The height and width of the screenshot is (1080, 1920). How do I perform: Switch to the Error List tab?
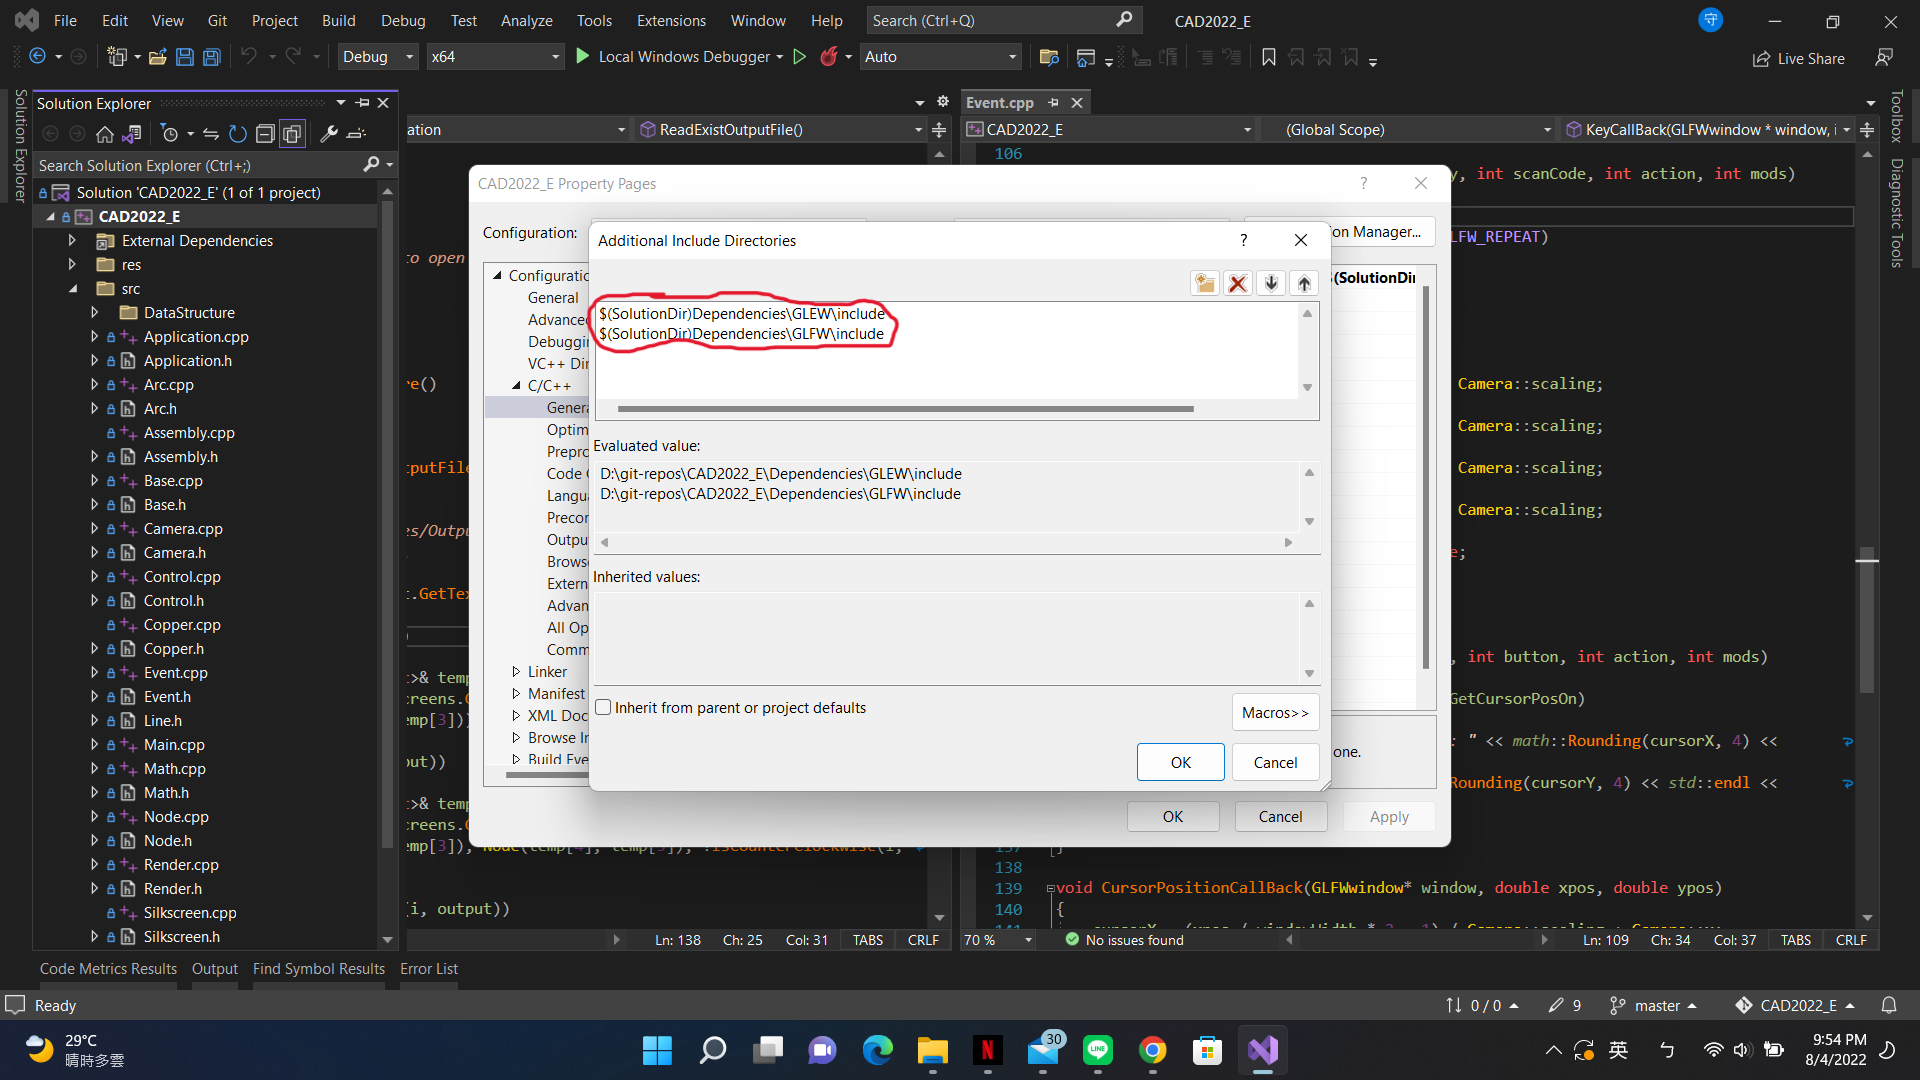pos(428,968)
